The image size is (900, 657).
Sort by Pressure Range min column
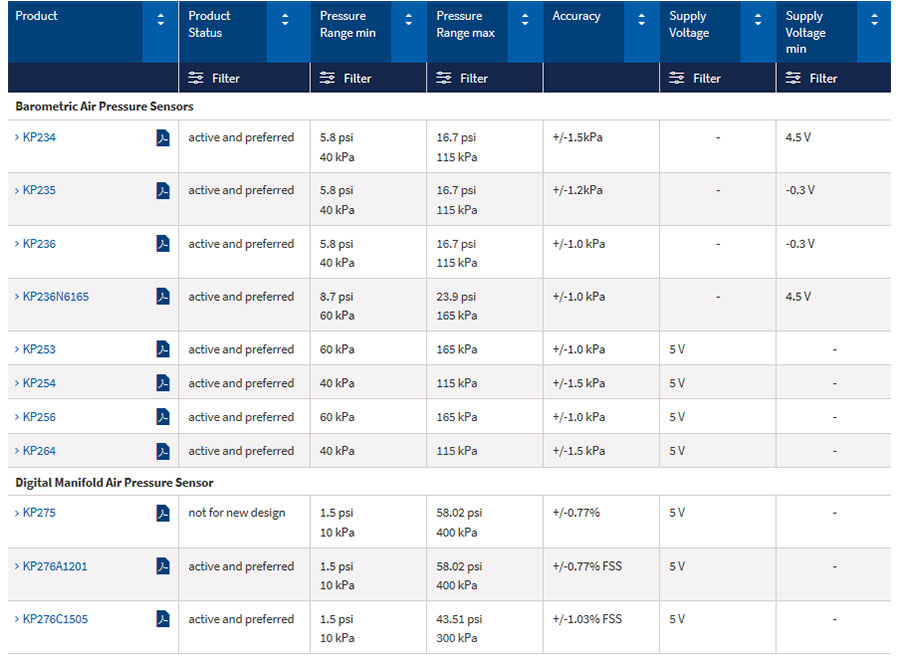click(408, 20)
